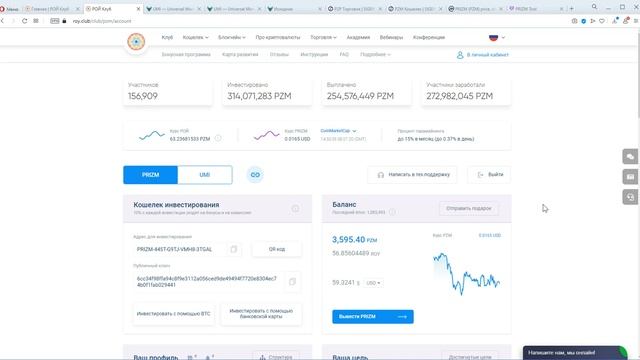Open the Russian flag language dropdown
Image resolution: width=640 pixels, height=360 pixels.
(x=497, y=38)
